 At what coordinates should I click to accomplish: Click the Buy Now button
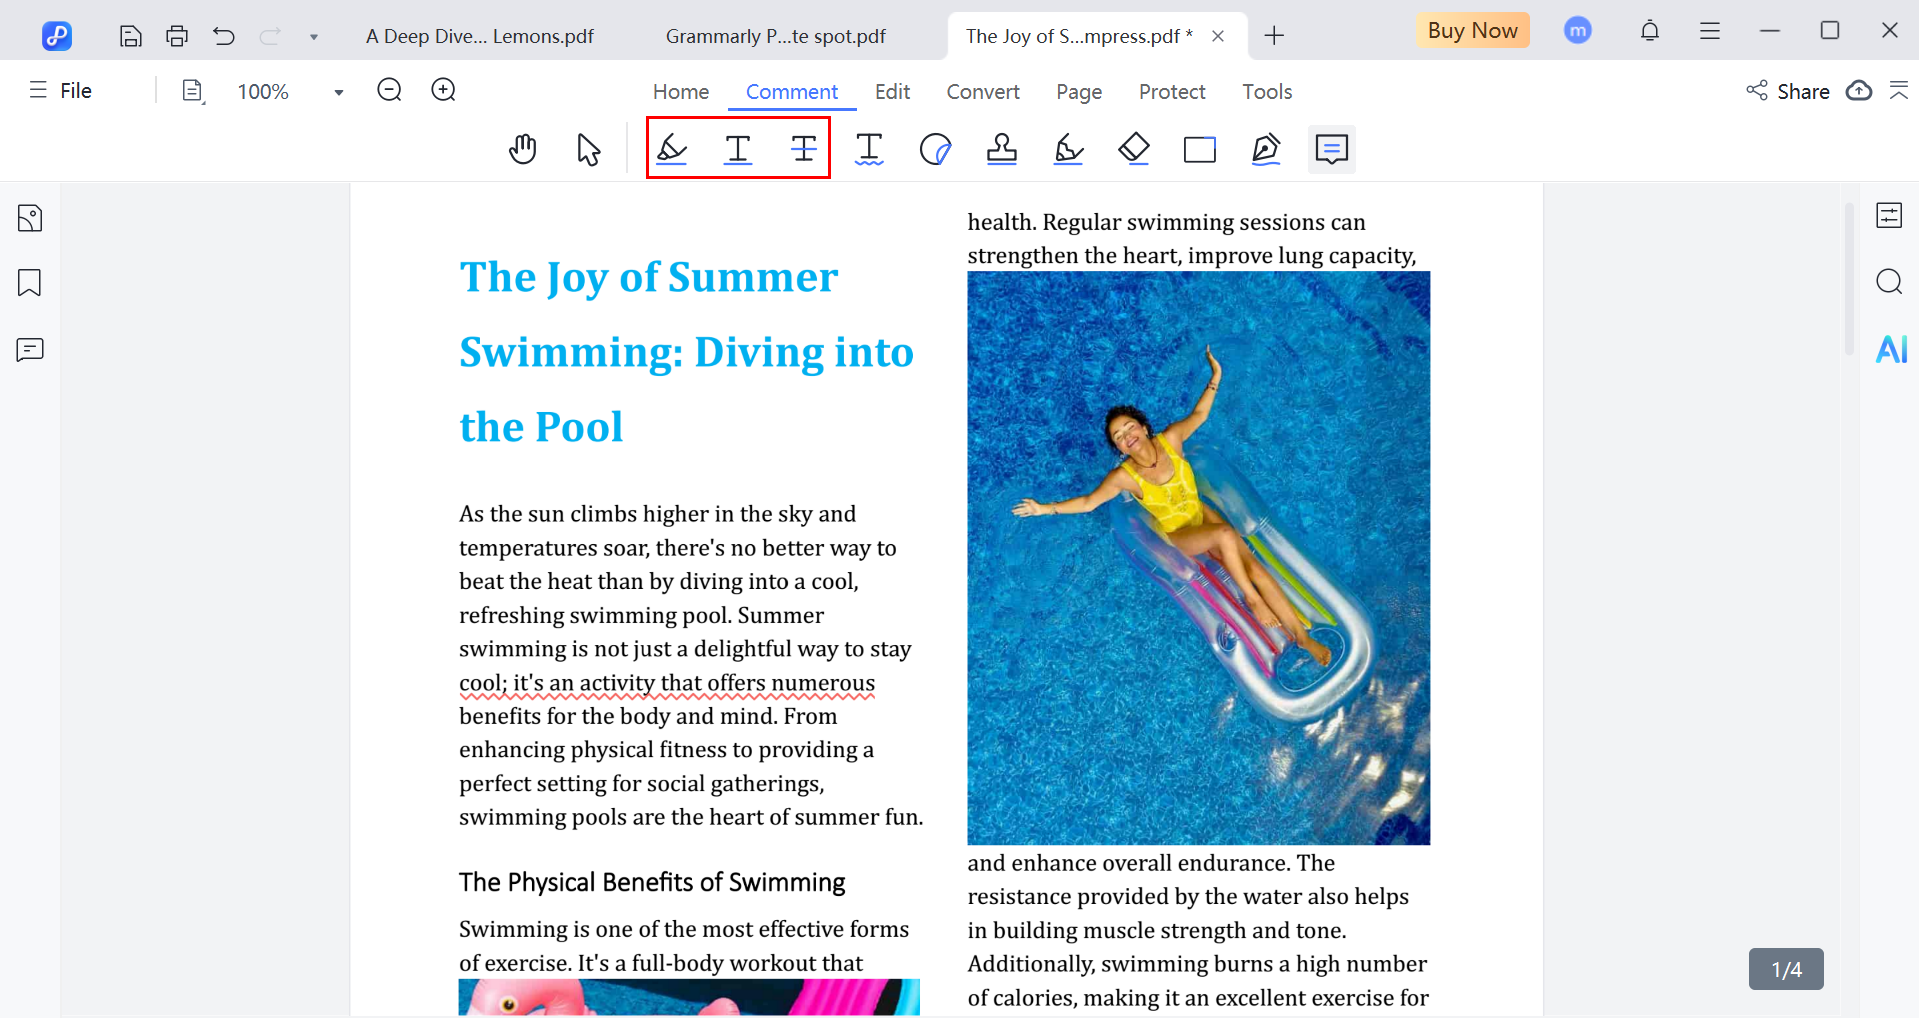(1471, 30)
